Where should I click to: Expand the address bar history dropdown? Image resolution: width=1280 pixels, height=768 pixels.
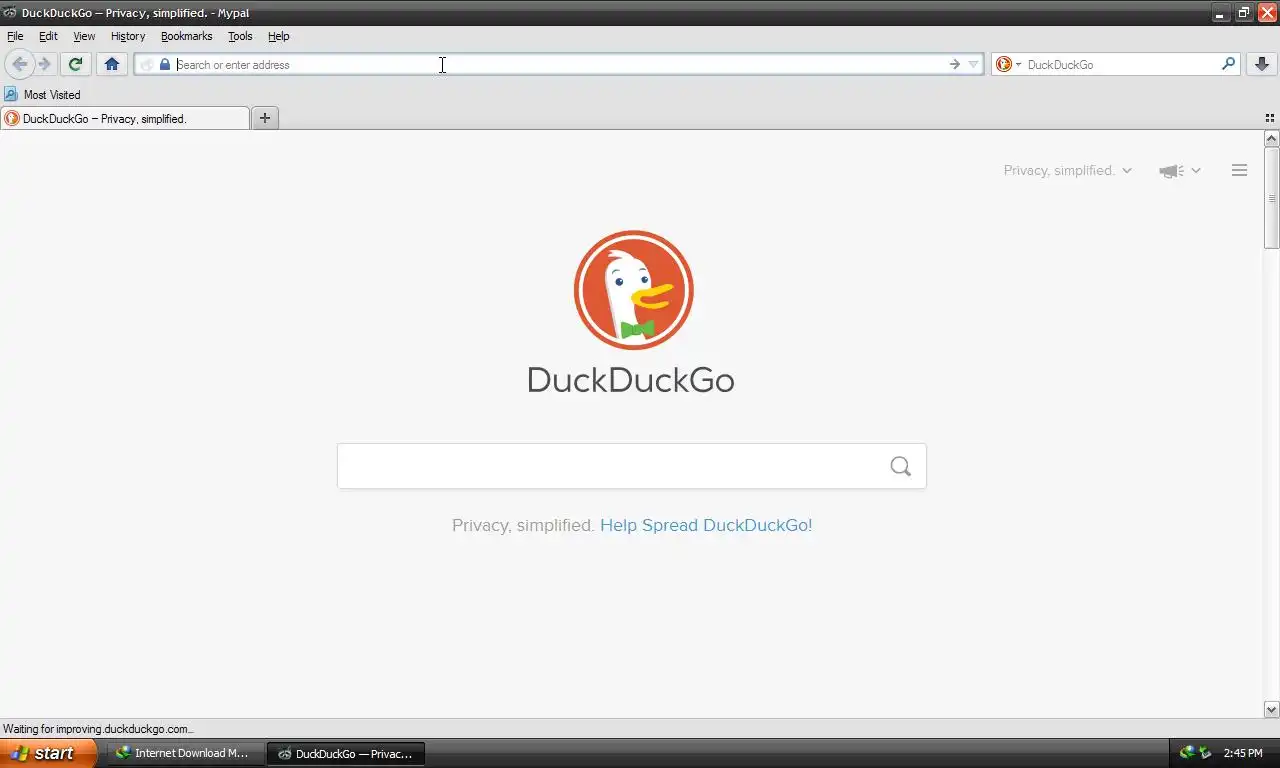pyautogui.click(x=973, y=64)
